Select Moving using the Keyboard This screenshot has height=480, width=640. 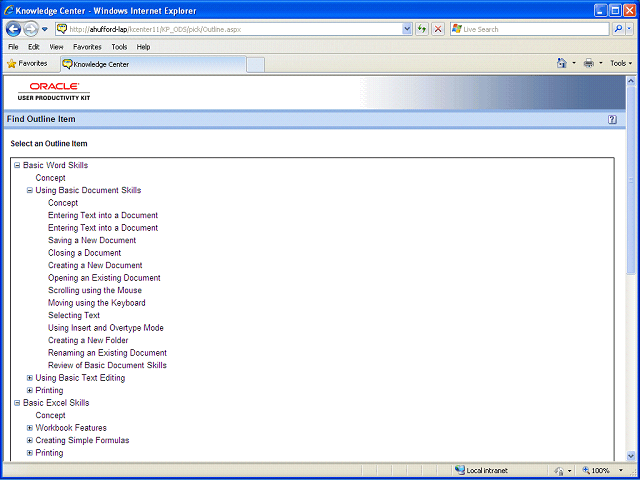(97, 303)
